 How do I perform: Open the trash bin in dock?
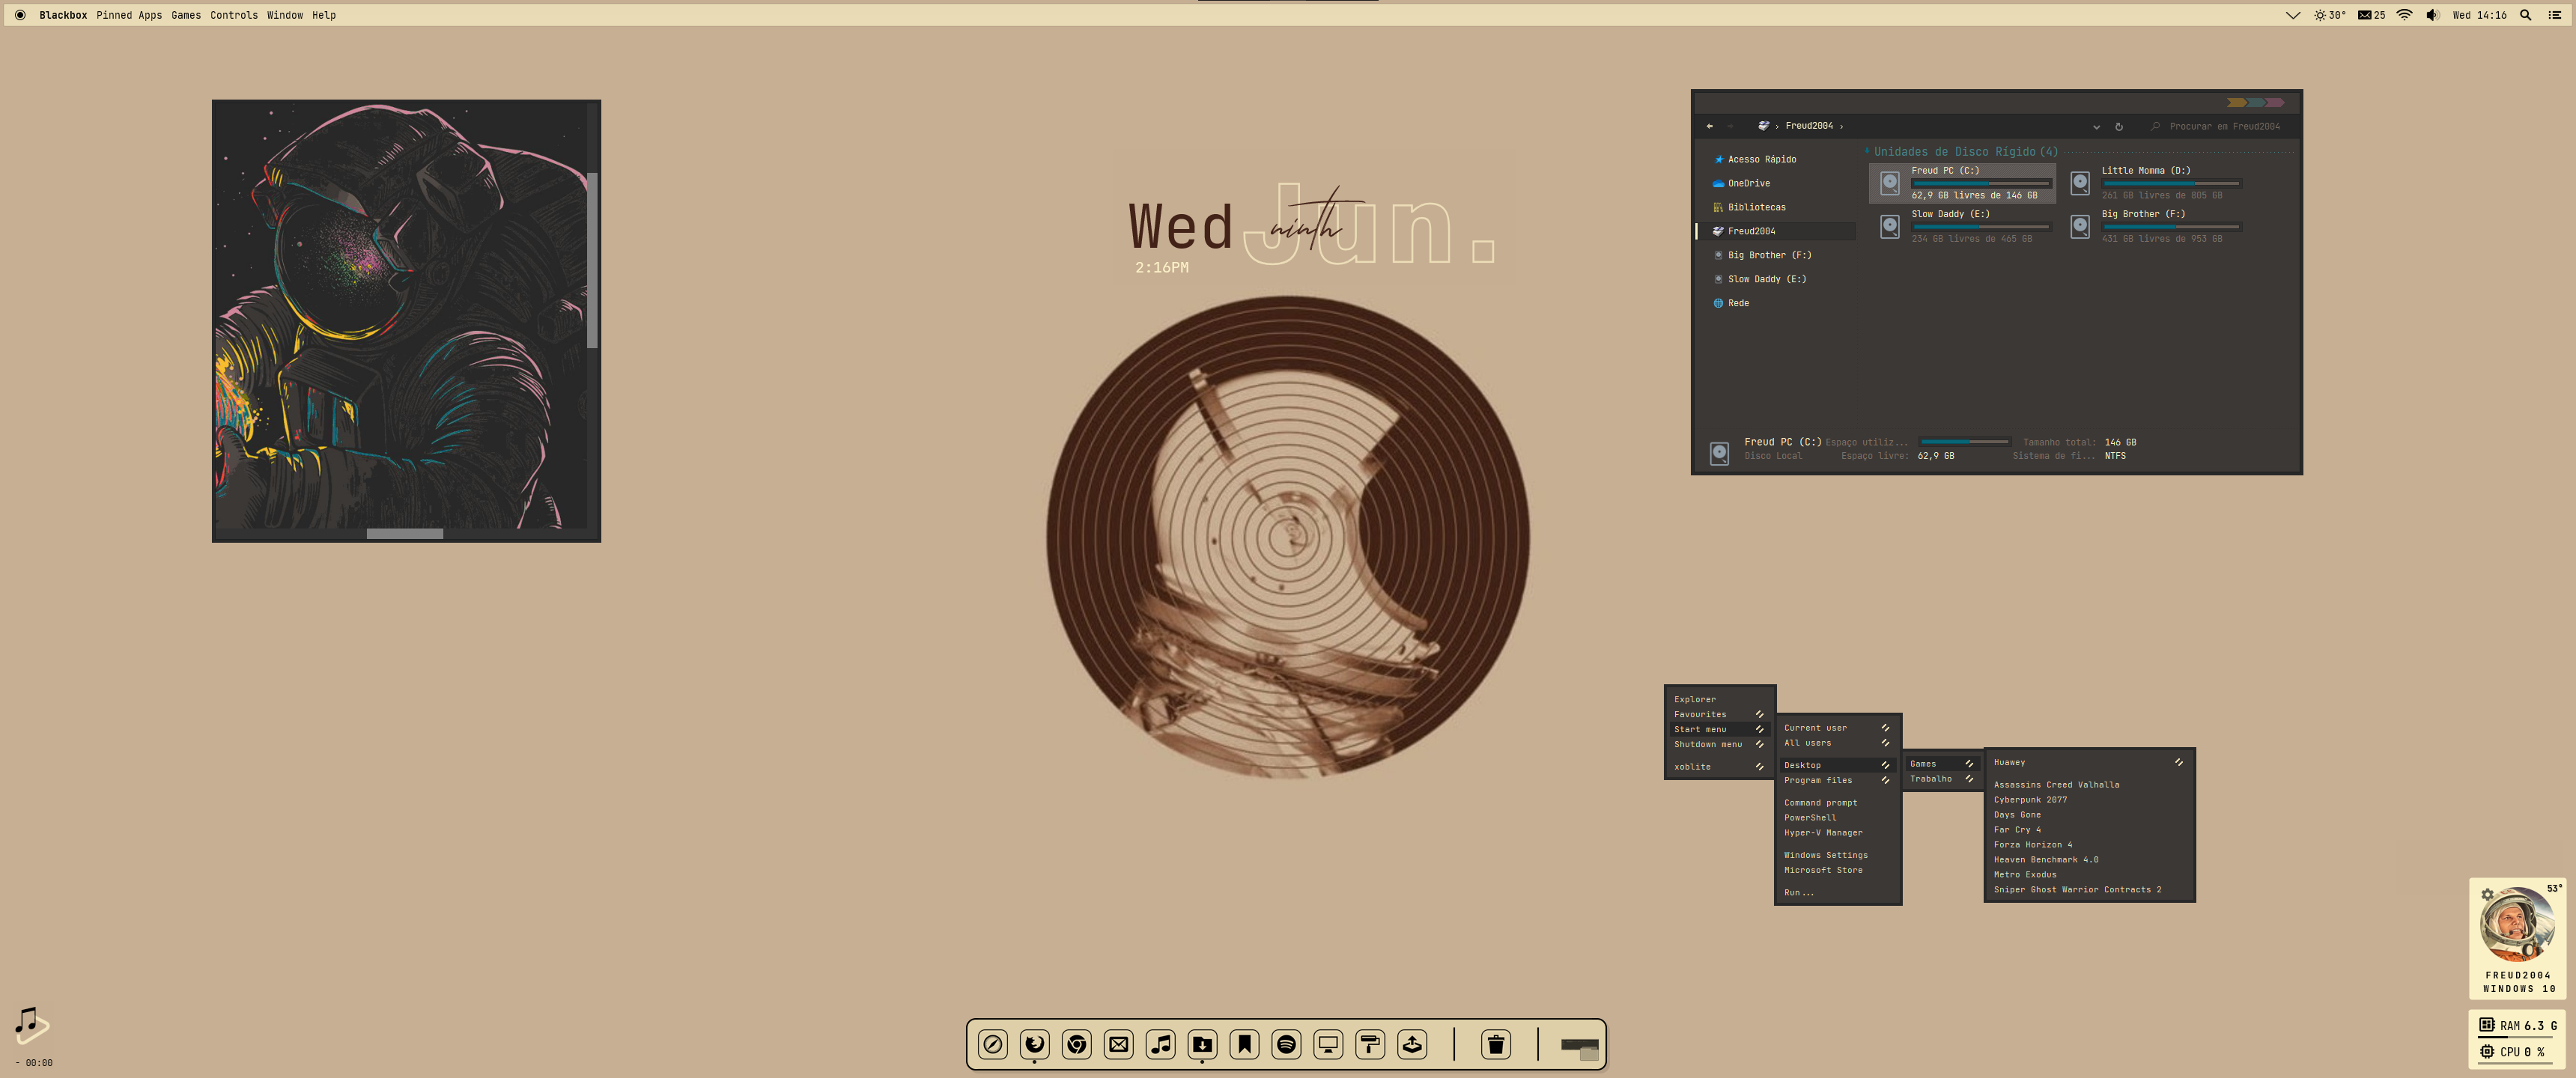1495,1044
